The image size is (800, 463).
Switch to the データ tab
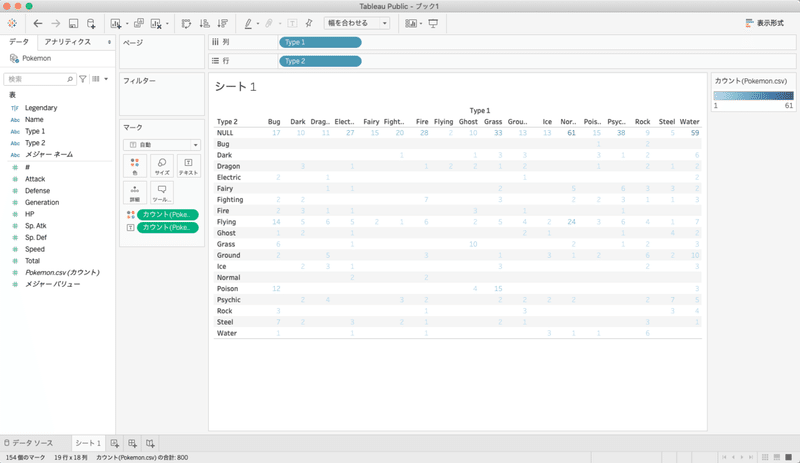pos(19,42)
